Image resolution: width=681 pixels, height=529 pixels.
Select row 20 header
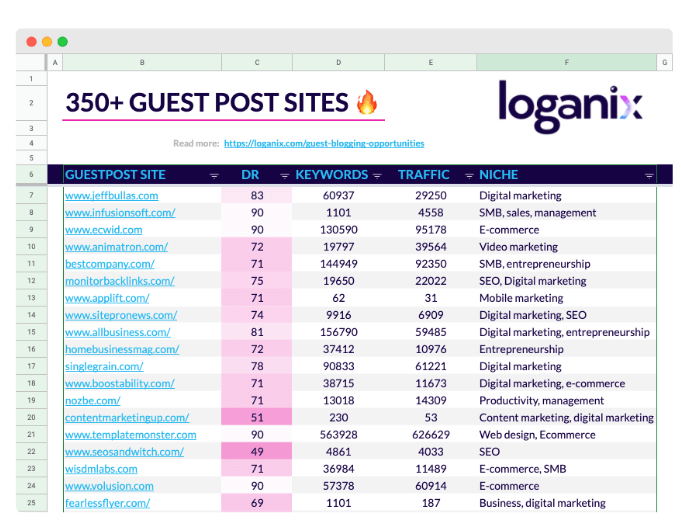pos(31,417)
